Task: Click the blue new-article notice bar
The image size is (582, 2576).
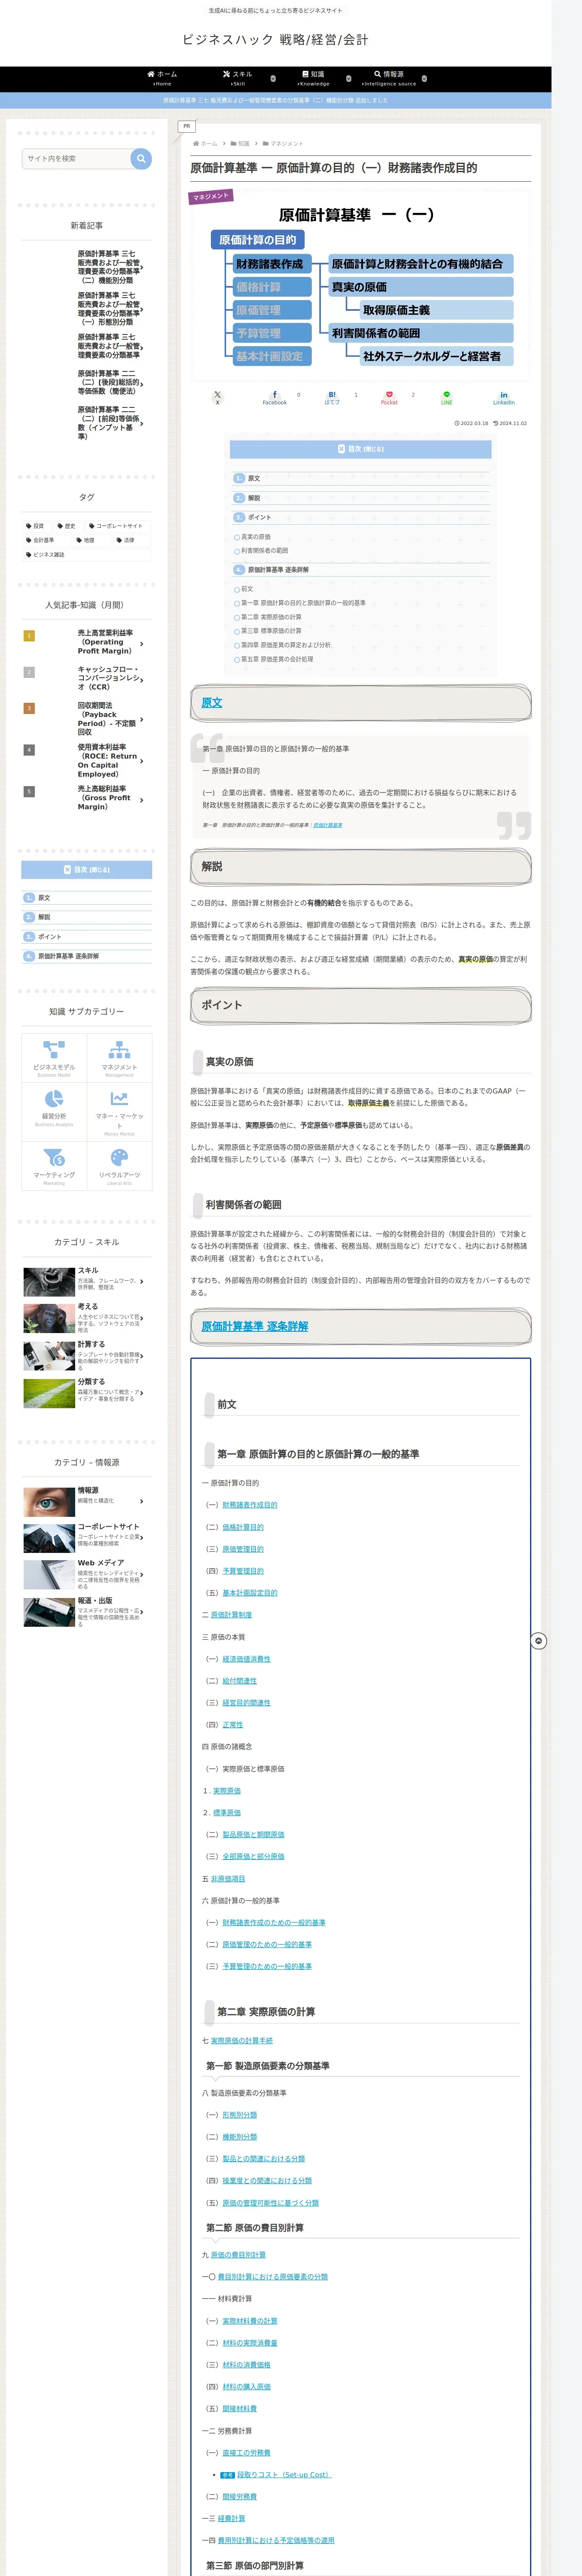Action: coord(275,100)
